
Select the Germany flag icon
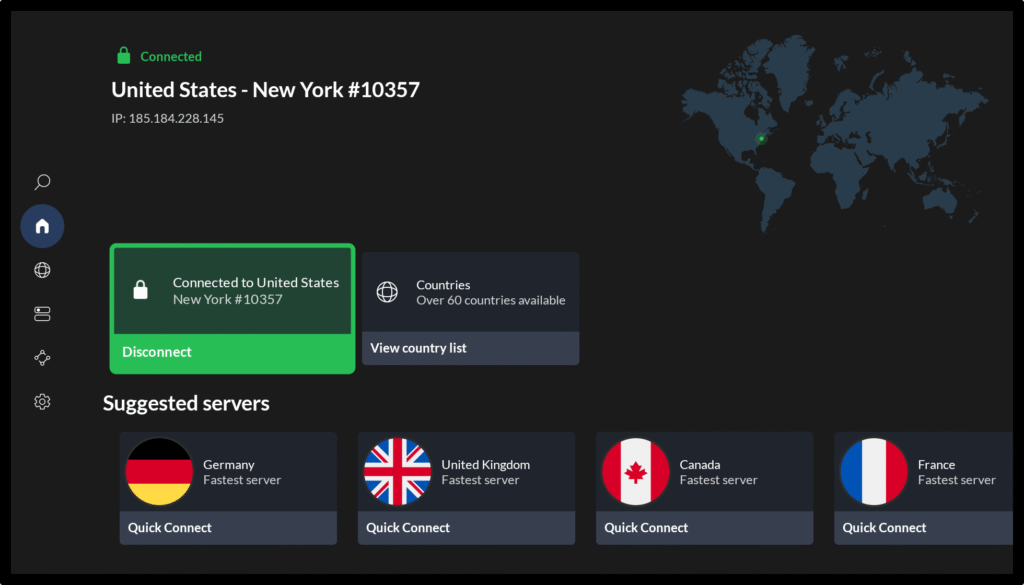158,470
